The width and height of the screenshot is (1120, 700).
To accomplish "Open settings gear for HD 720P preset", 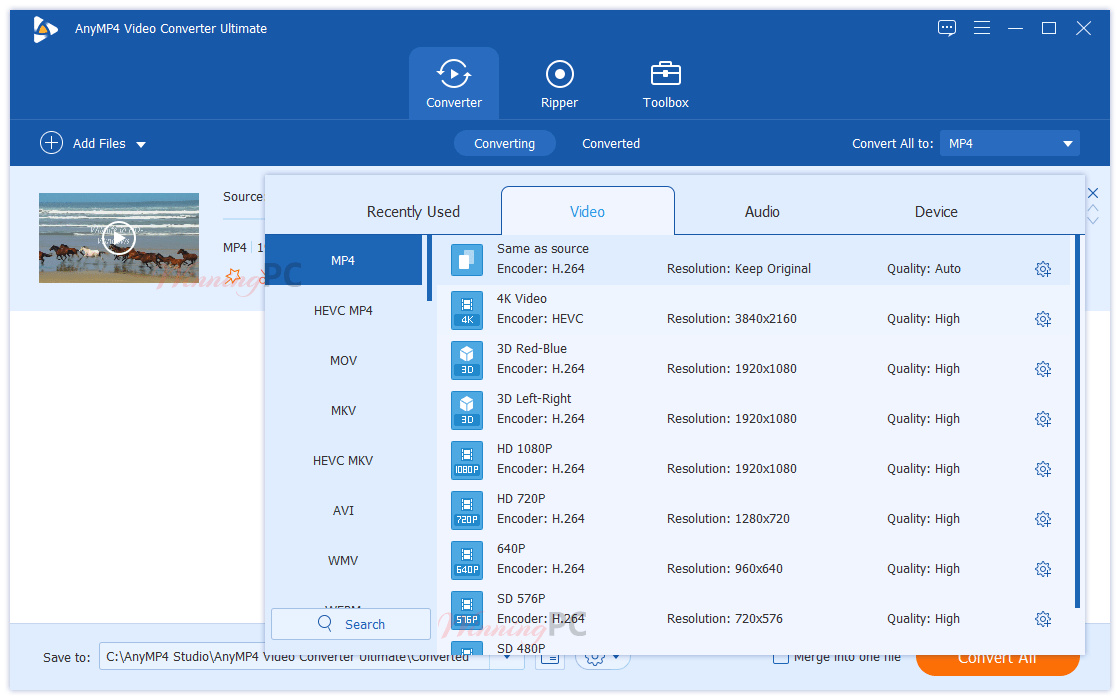I will coord(1043,518).
